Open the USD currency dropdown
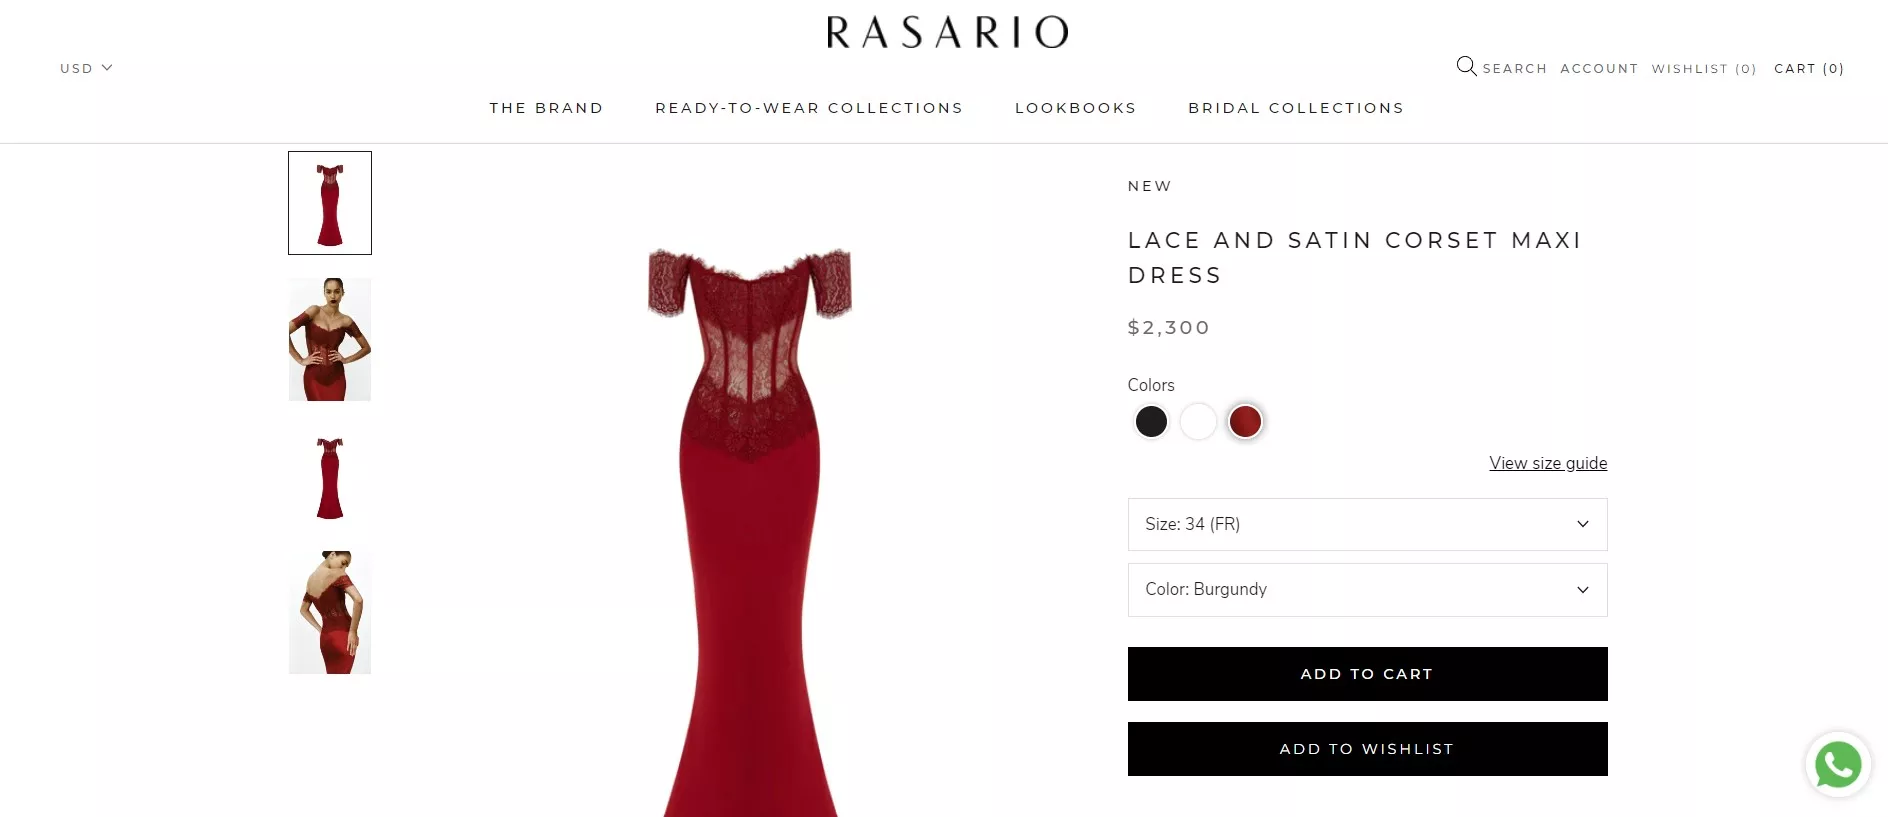Image resolution: width=1888 pixels, height=817 pixels. click(86, 68)
